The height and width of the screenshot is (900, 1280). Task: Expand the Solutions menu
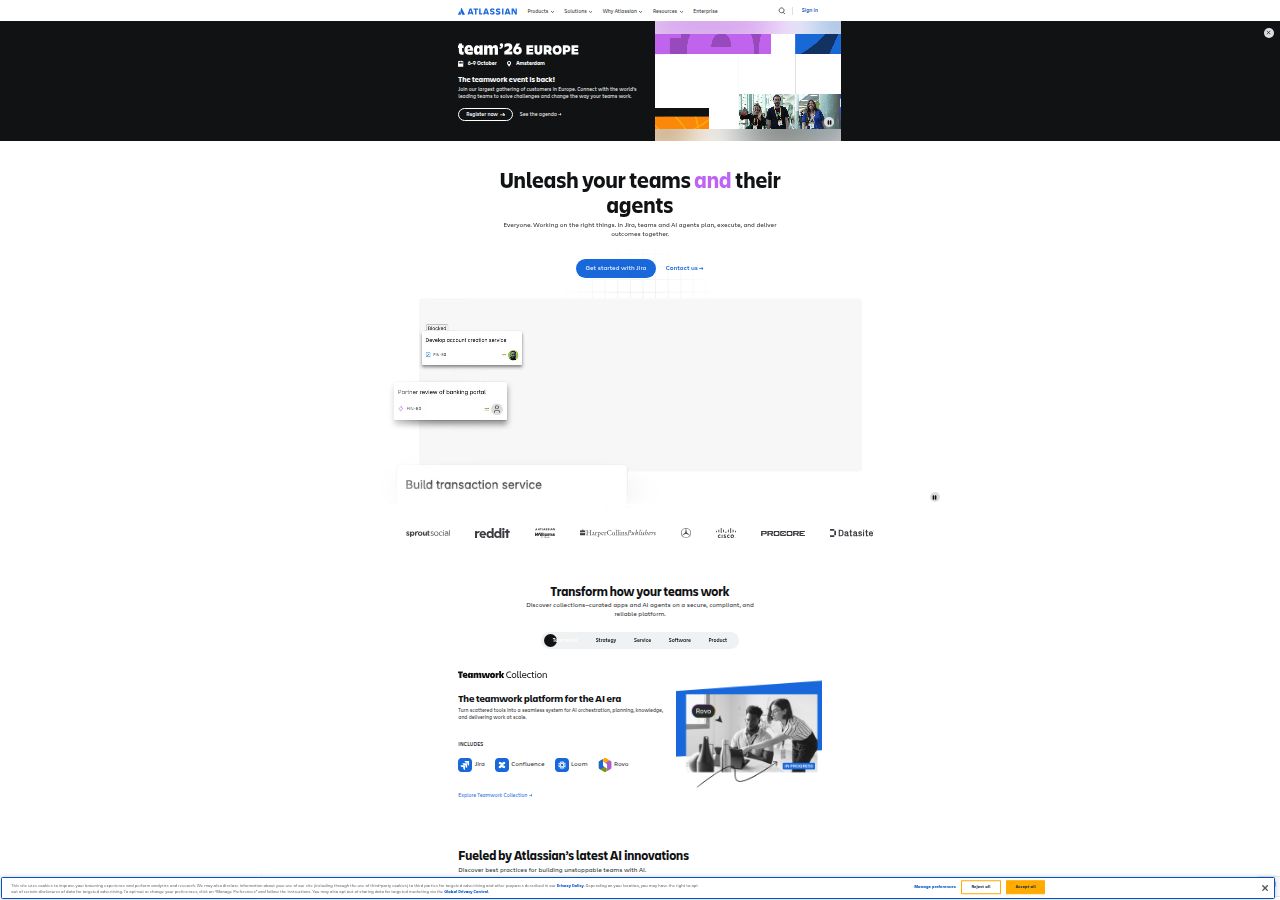pos(578,11)
